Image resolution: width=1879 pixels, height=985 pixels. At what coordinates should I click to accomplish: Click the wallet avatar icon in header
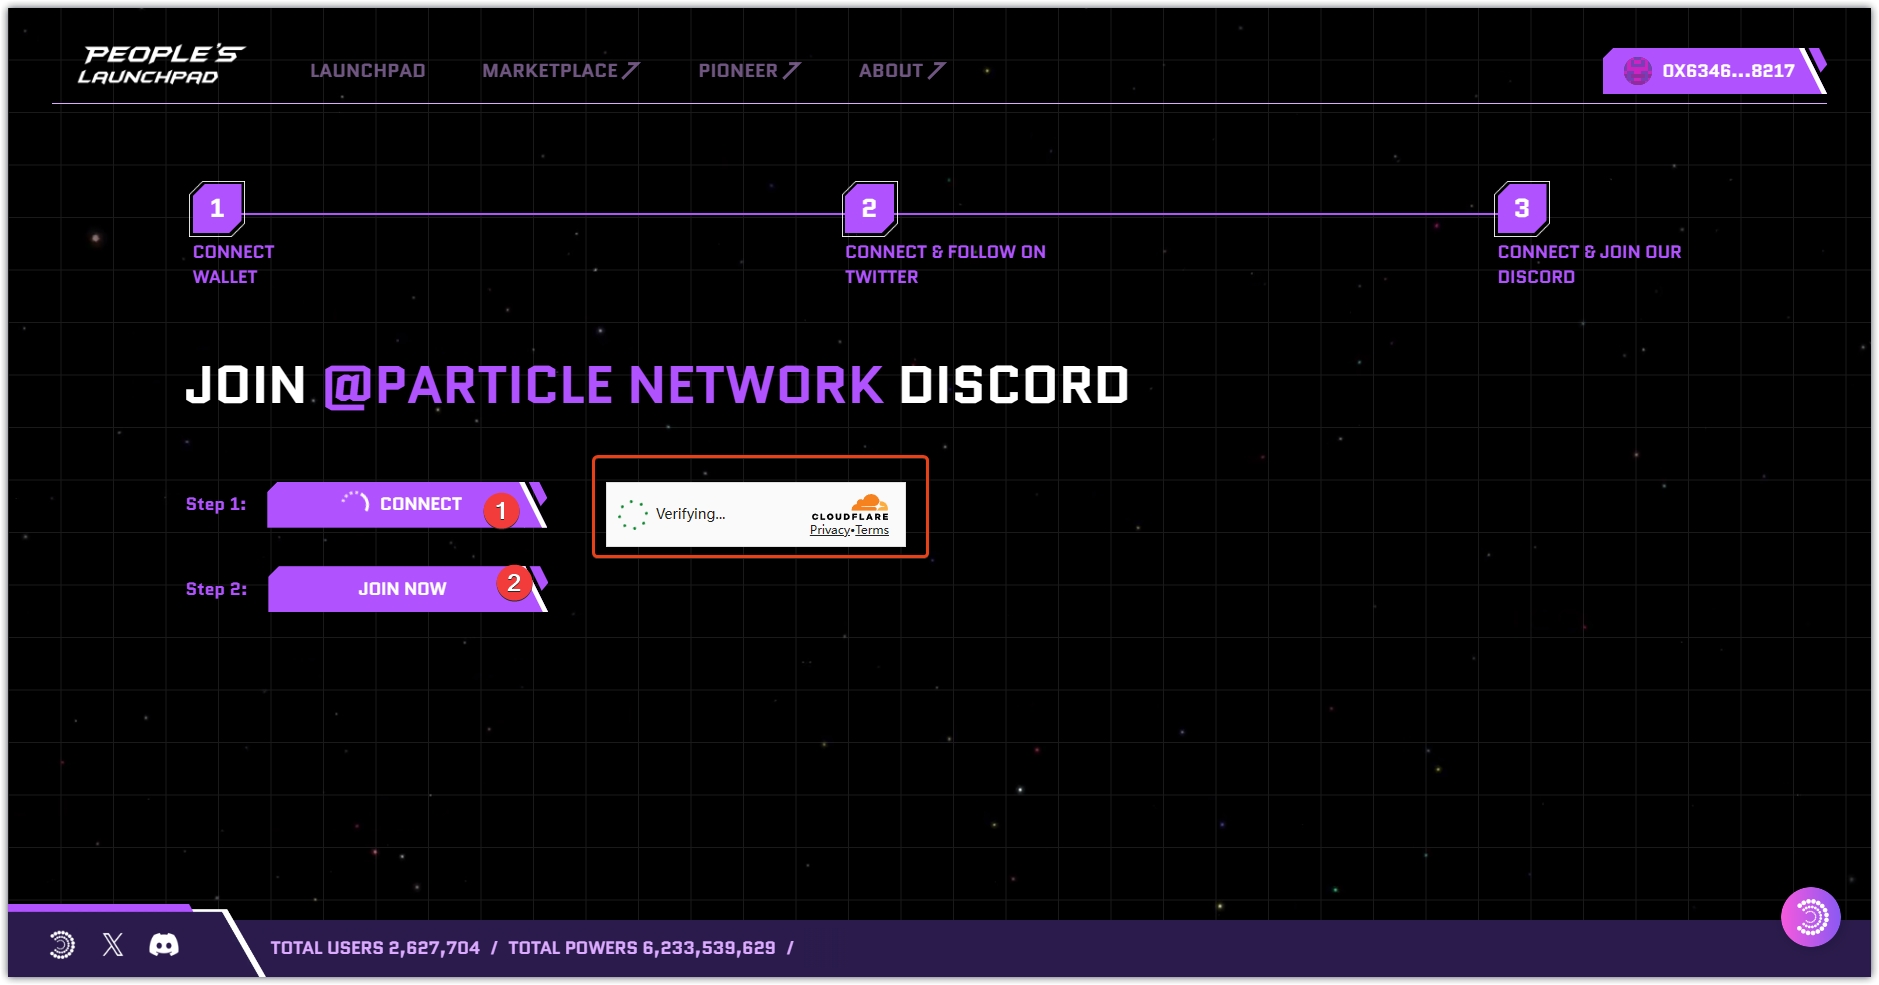coord(1637,71)
